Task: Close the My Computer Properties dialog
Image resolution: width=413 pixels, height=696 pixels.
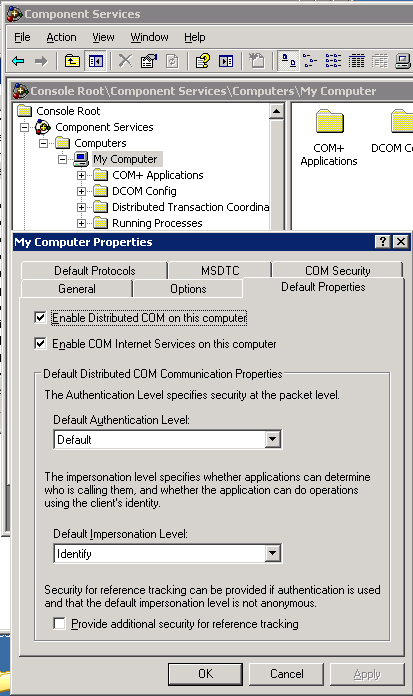Action: pos(401,241)
